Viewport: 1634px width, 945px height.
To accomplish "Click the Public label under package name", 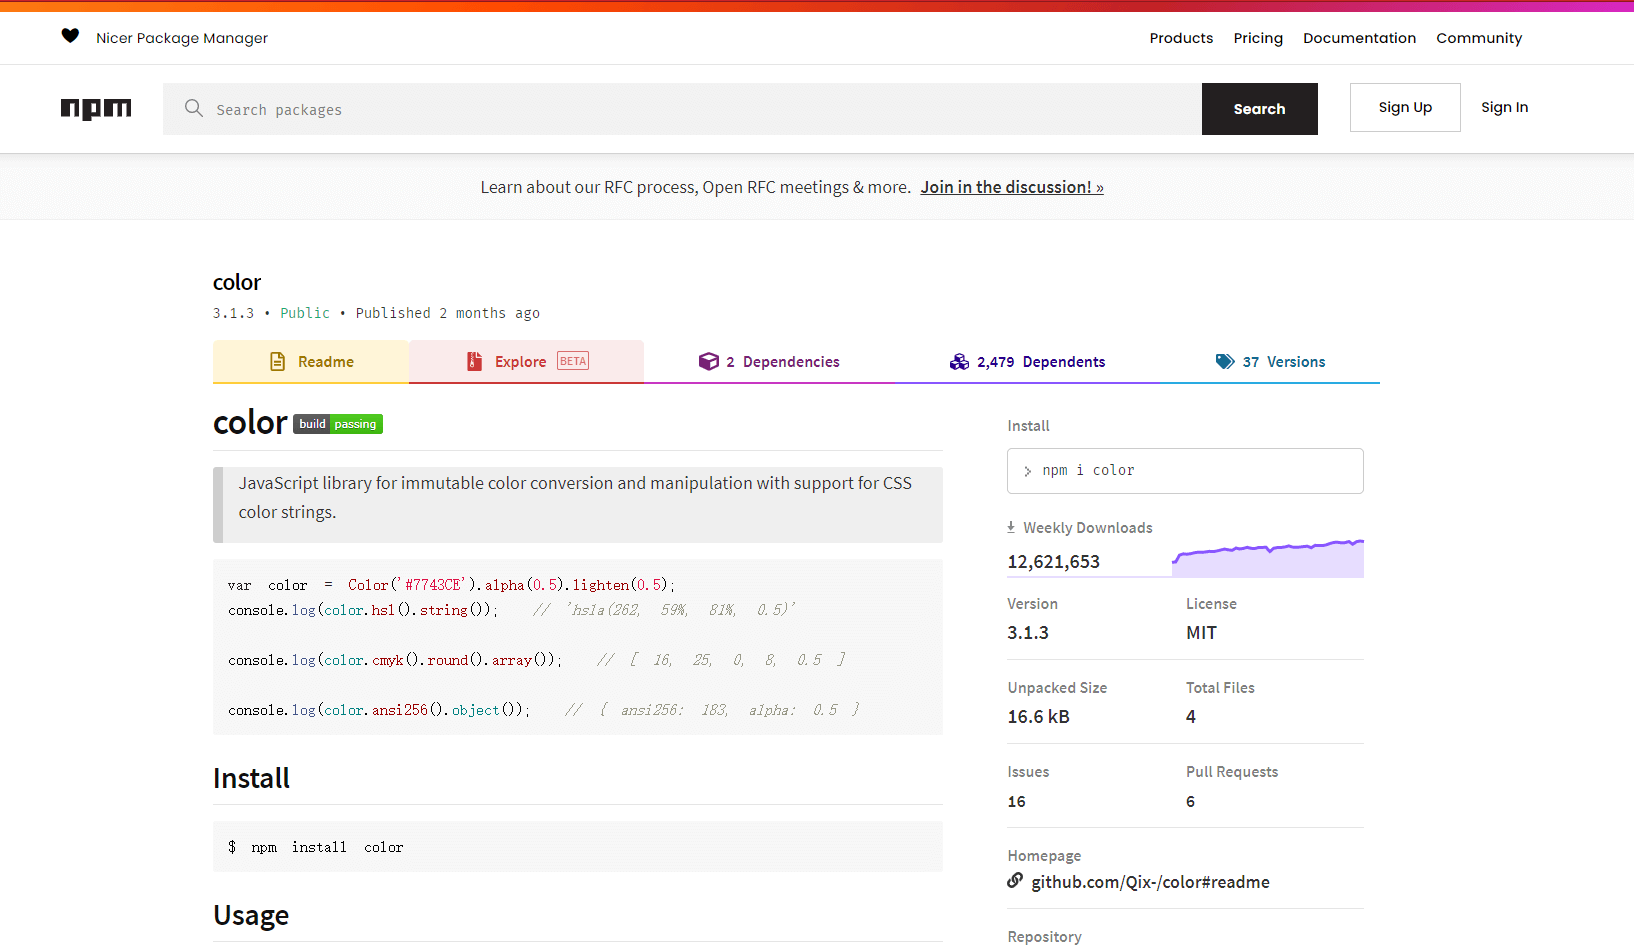I will (305, 313).
